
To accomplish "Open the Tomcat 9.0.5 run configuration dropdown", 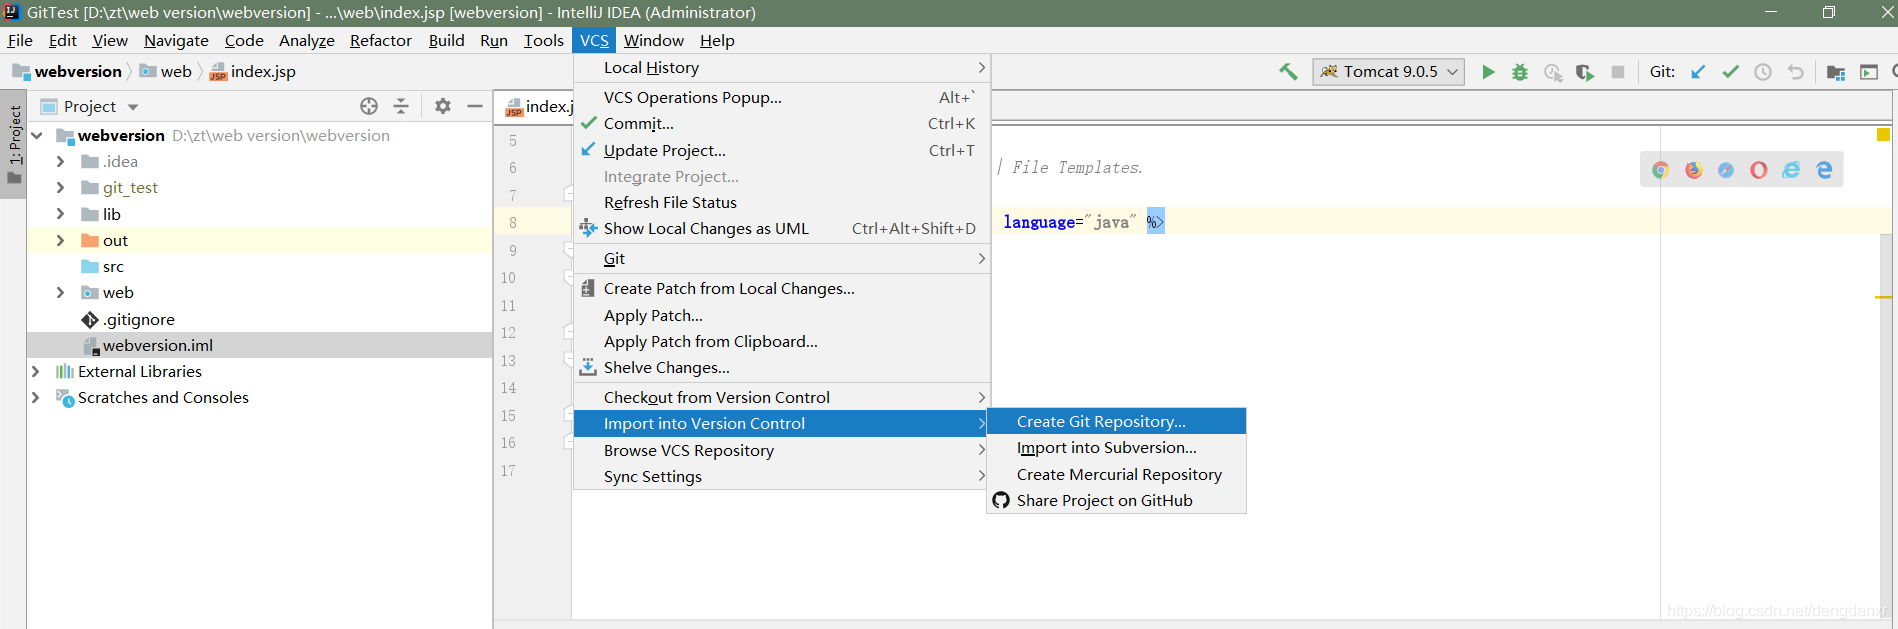I will coord(1388,72).
